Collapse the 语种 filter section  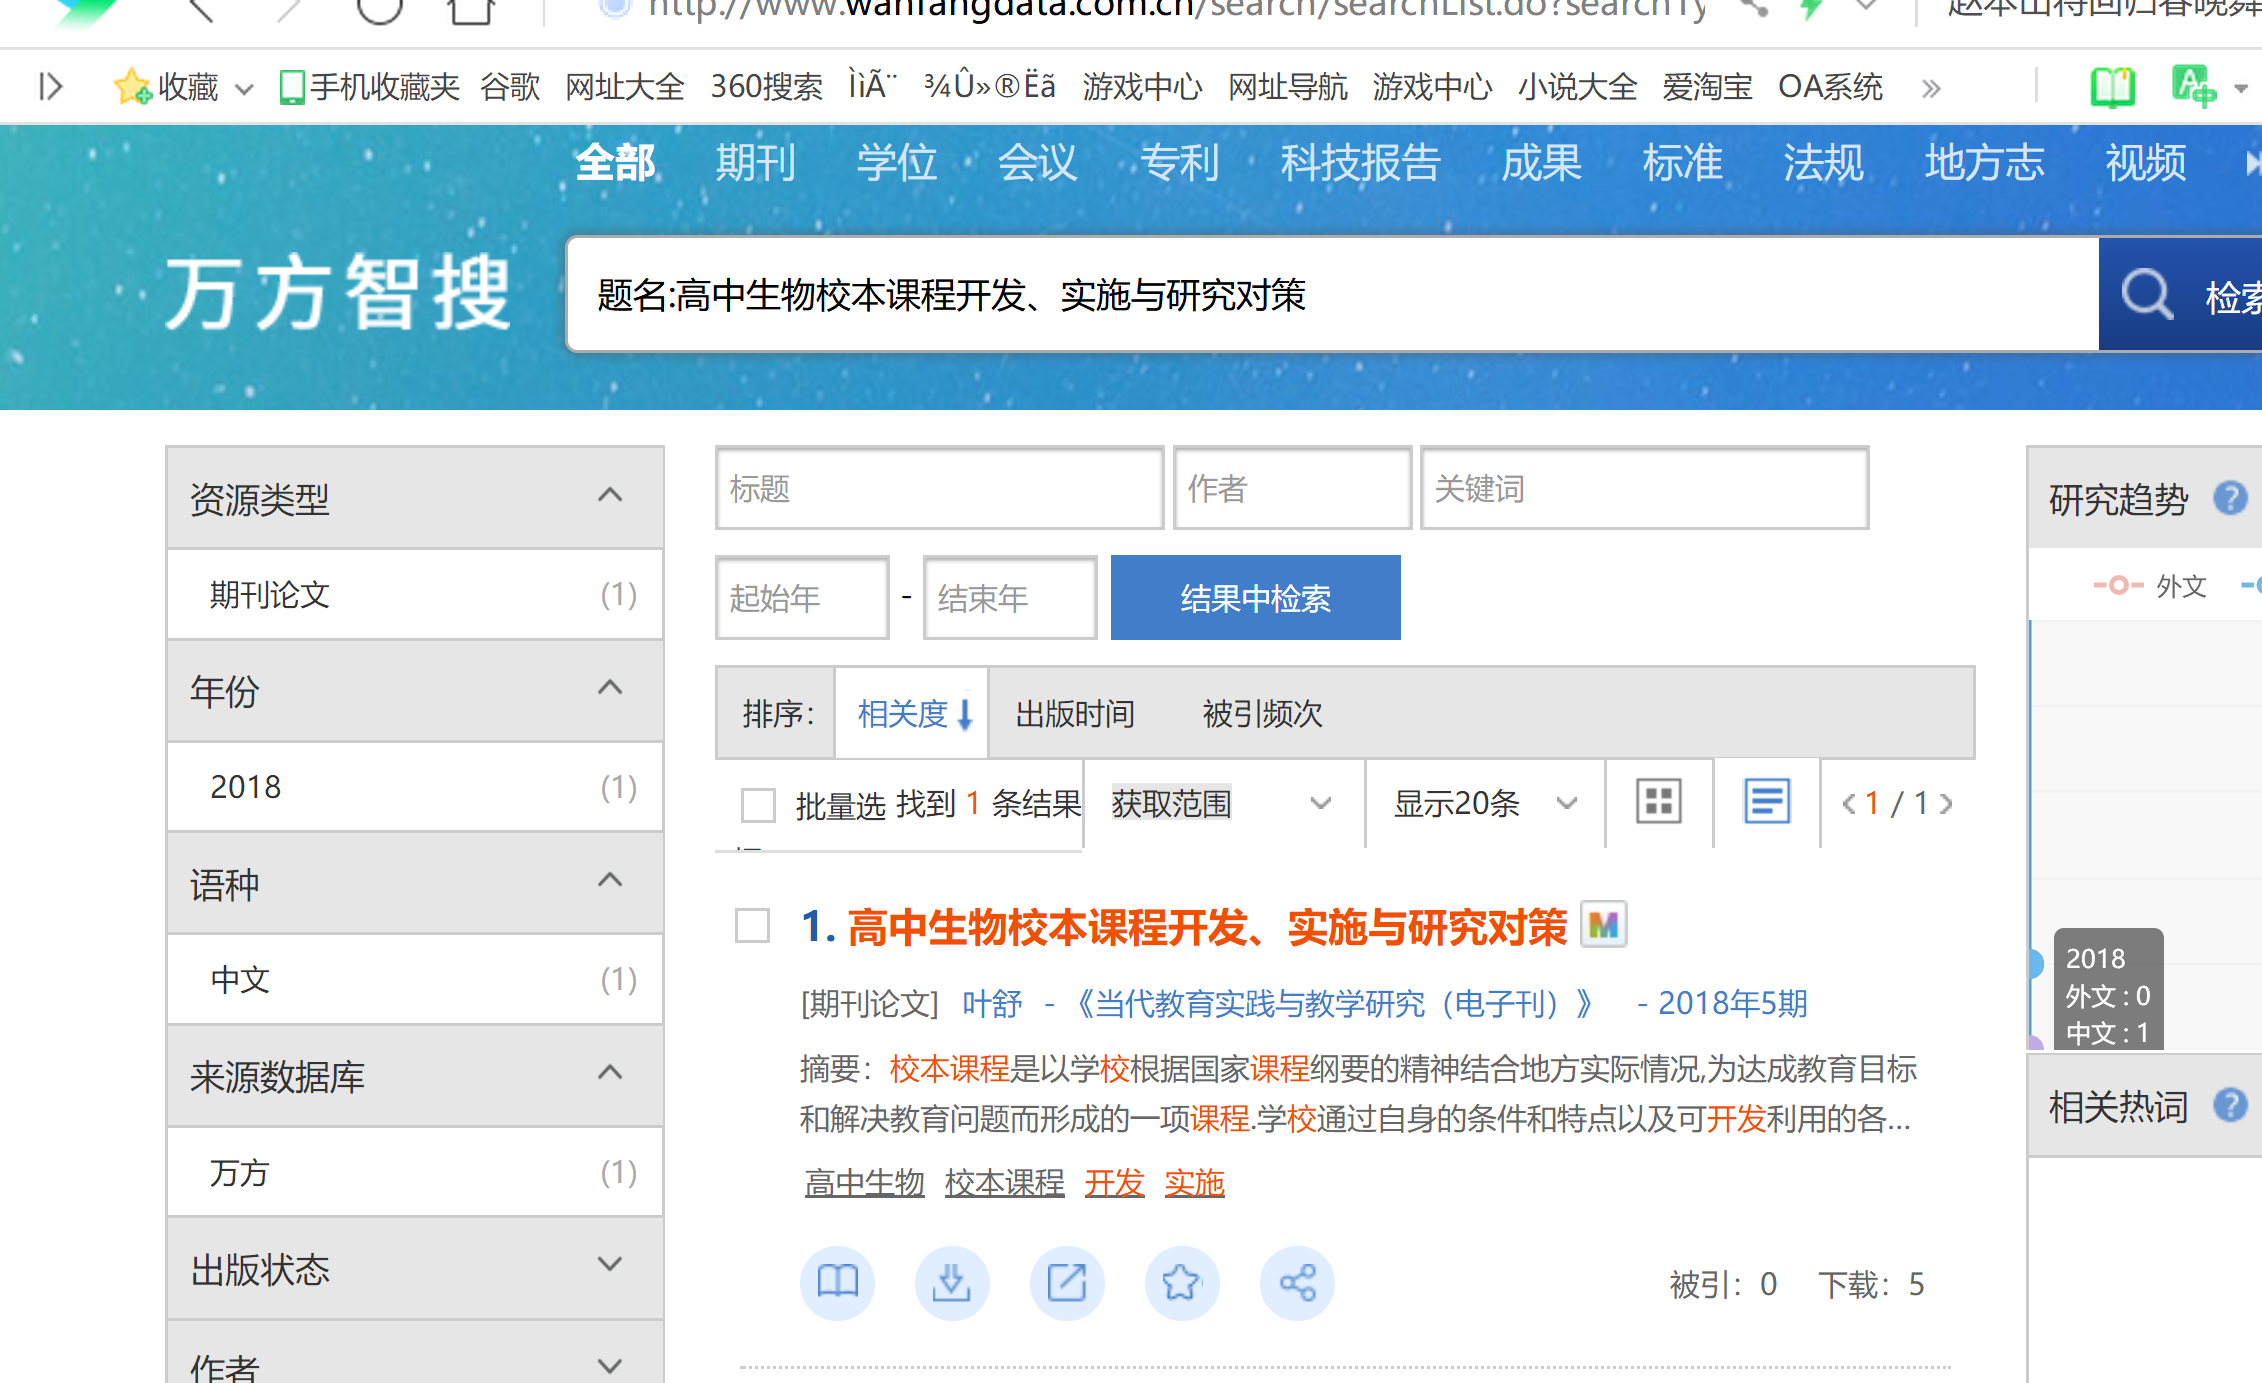tap(610, 880)
